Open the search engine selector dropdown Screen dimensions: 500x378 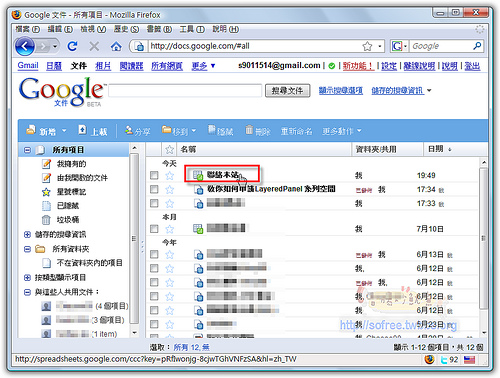(405, 46)
